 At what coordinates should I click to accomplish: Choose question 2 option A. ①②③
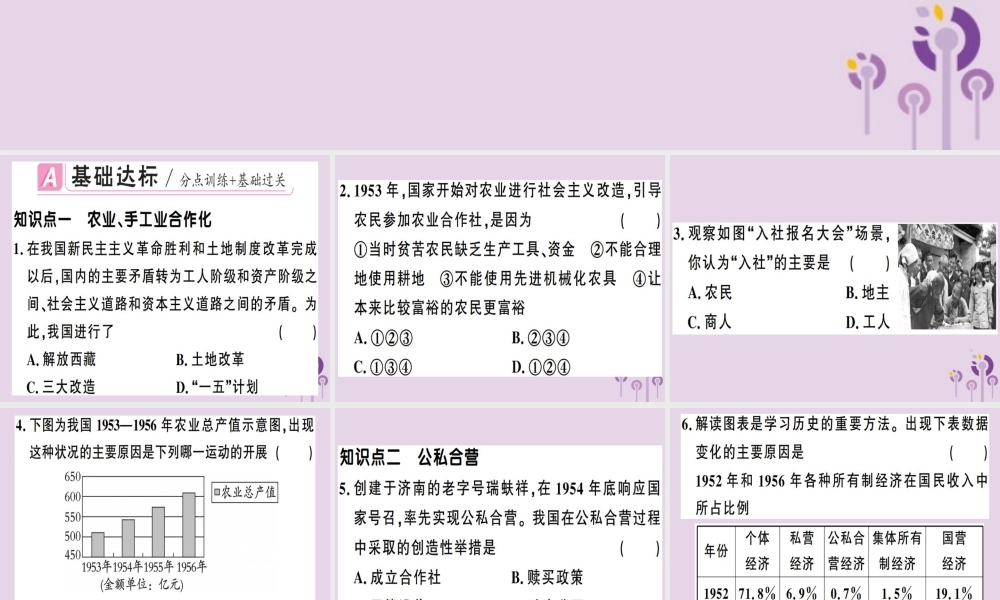coord(383,338)
